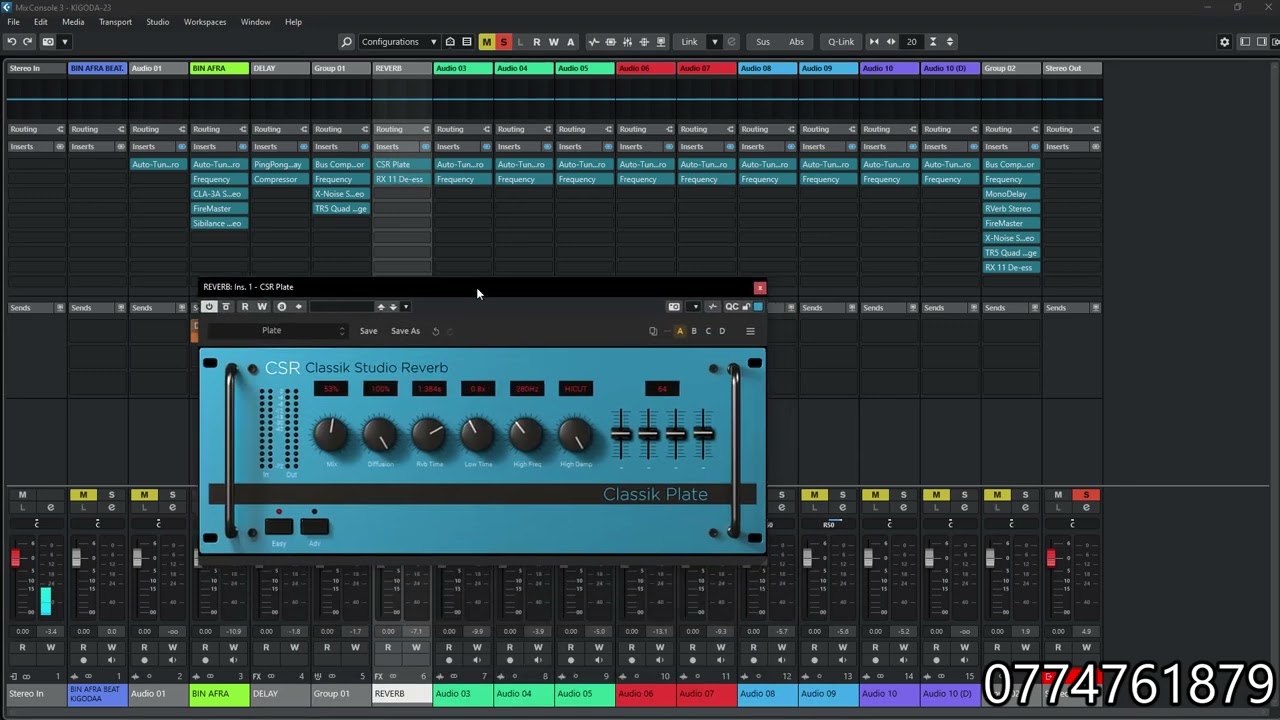
Task: Open the RVerb Stereo insert on Group 02
Action: 1011,209
